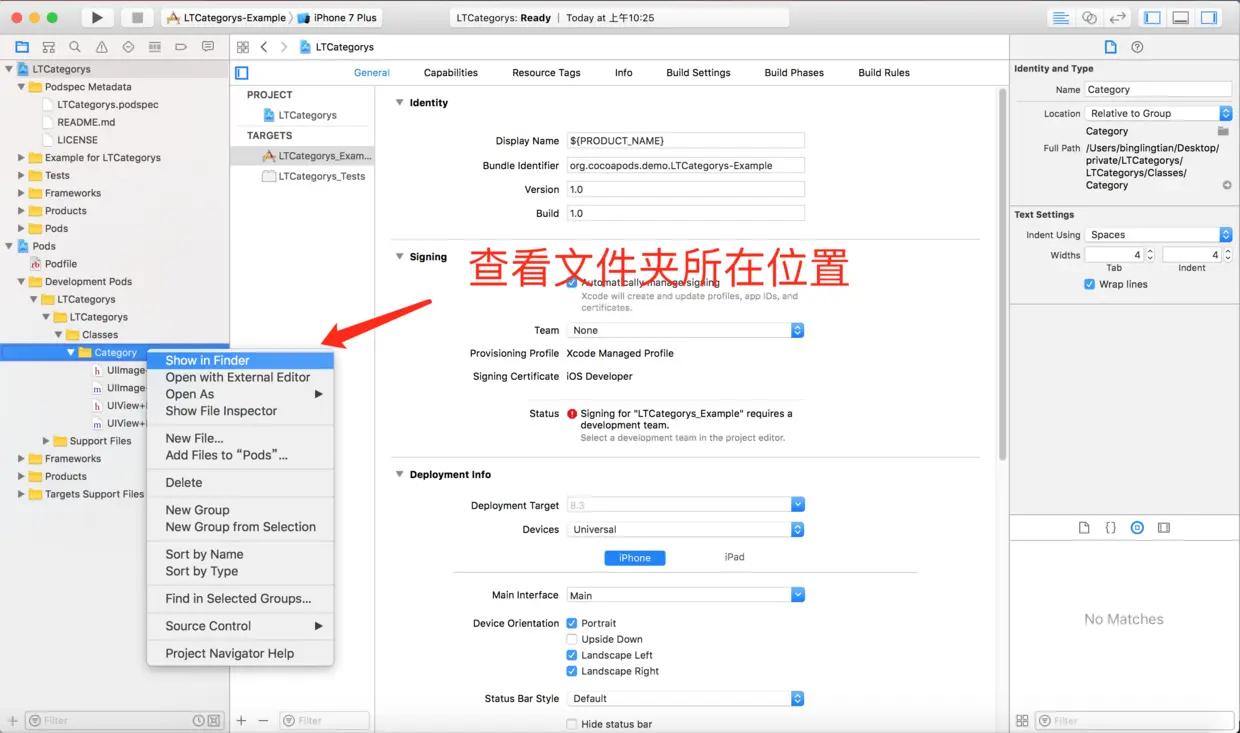Switch to the Build Phases tab
The image size is (1240, 733).
[x=794, y=73]
